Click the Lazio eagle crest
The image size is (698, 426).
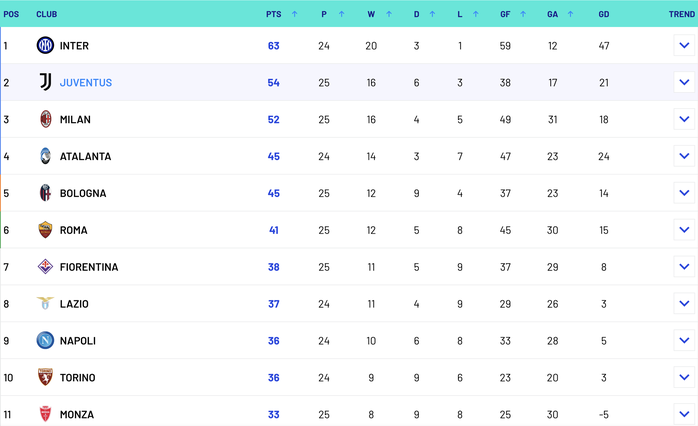(x=45, y=304)
